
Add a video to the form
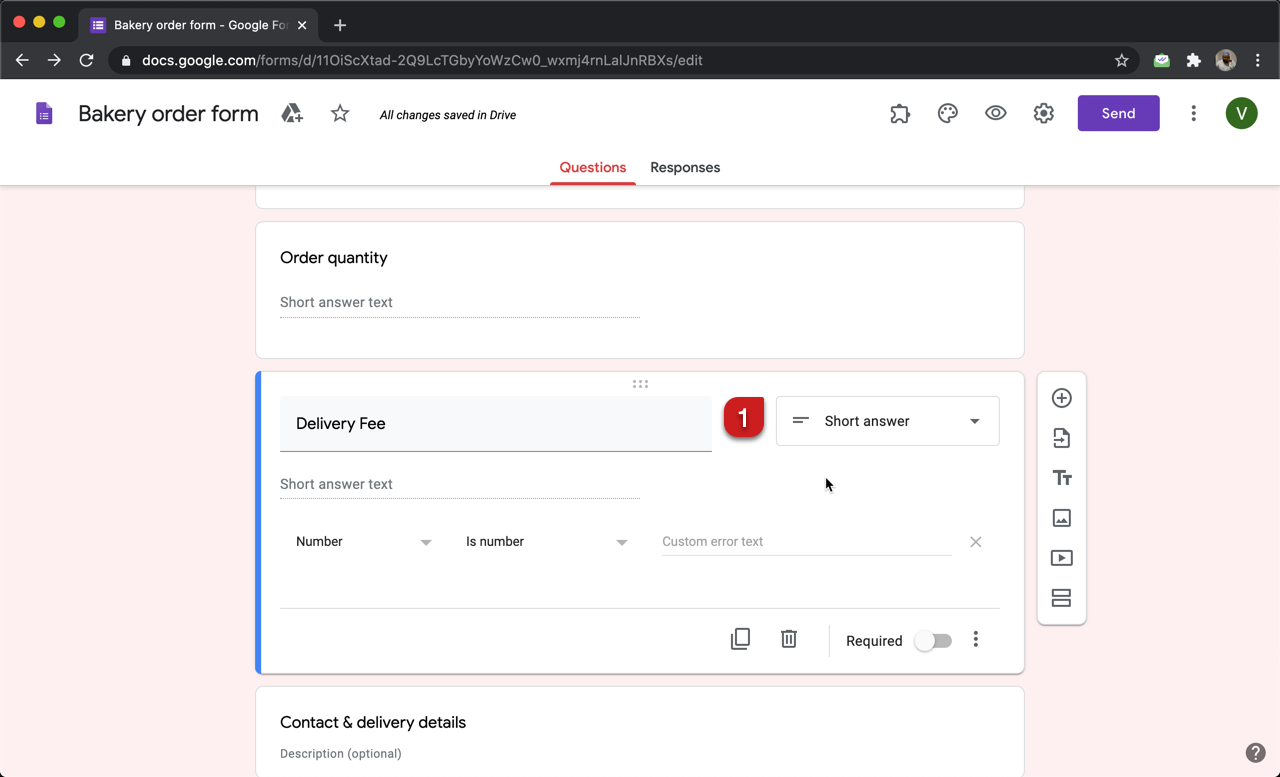[x=1061, y=557]
